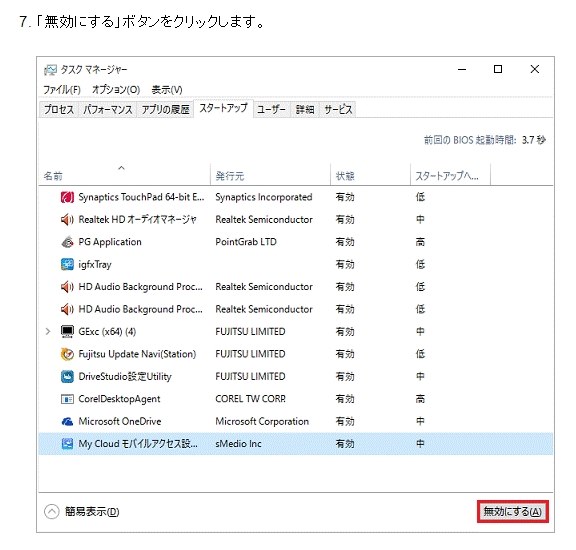The height and width of the screenshot is (550, 576).
Task: Click the DriveStudio設定Utility icon
Action: (x=67, y=377)
